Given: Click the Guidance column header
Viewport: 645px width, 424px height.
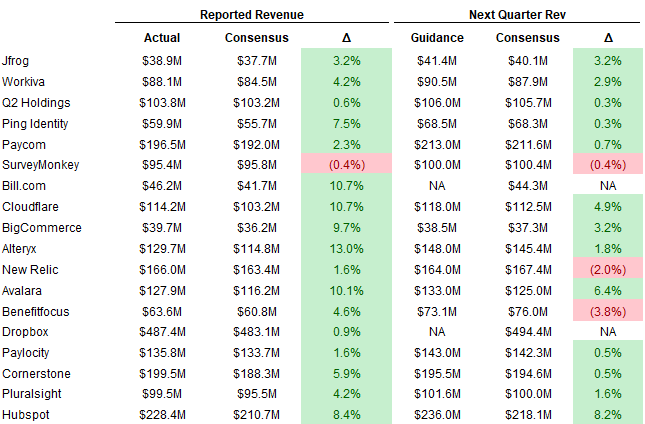Looking at the screenshot, I should tap(436, 38).
